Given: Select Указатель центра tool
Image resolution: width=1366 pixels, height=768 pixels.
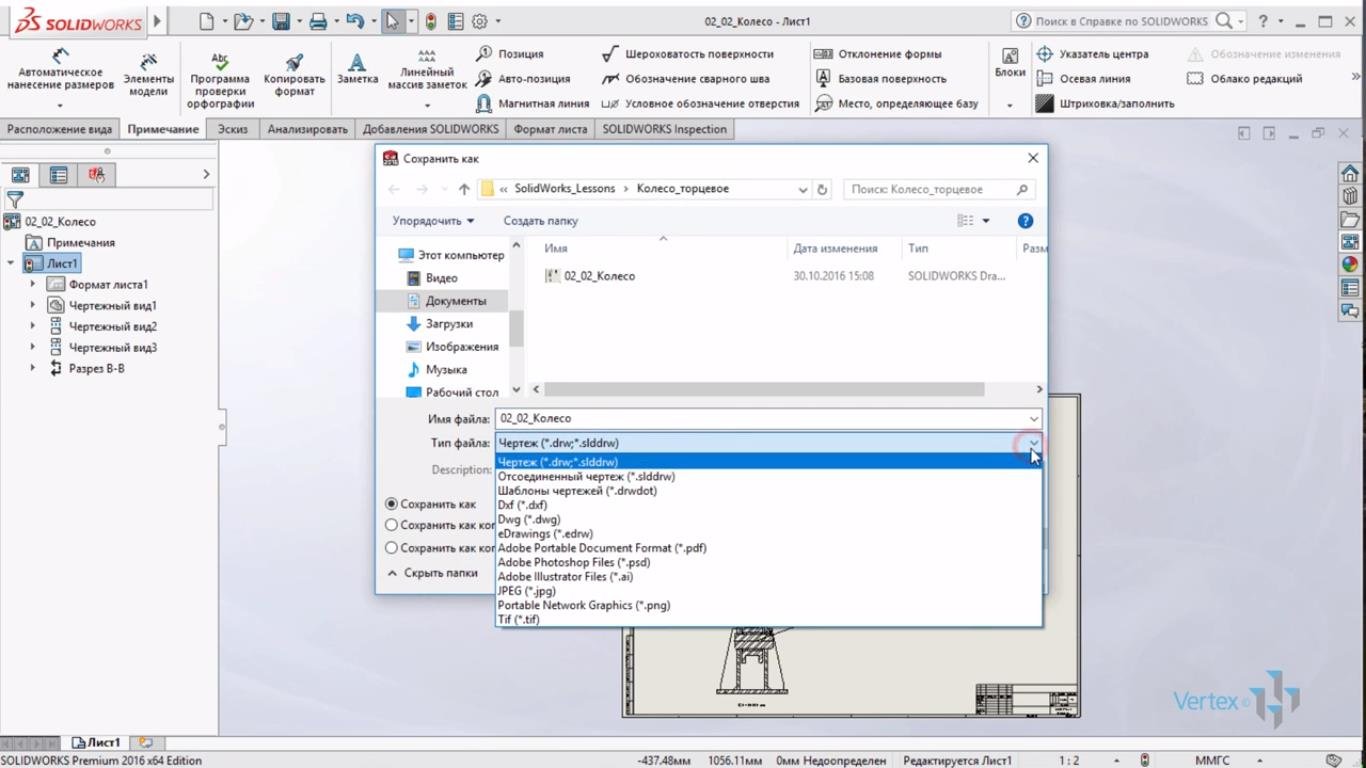Looking at the screenshot, I should (x=1092, y=54).
